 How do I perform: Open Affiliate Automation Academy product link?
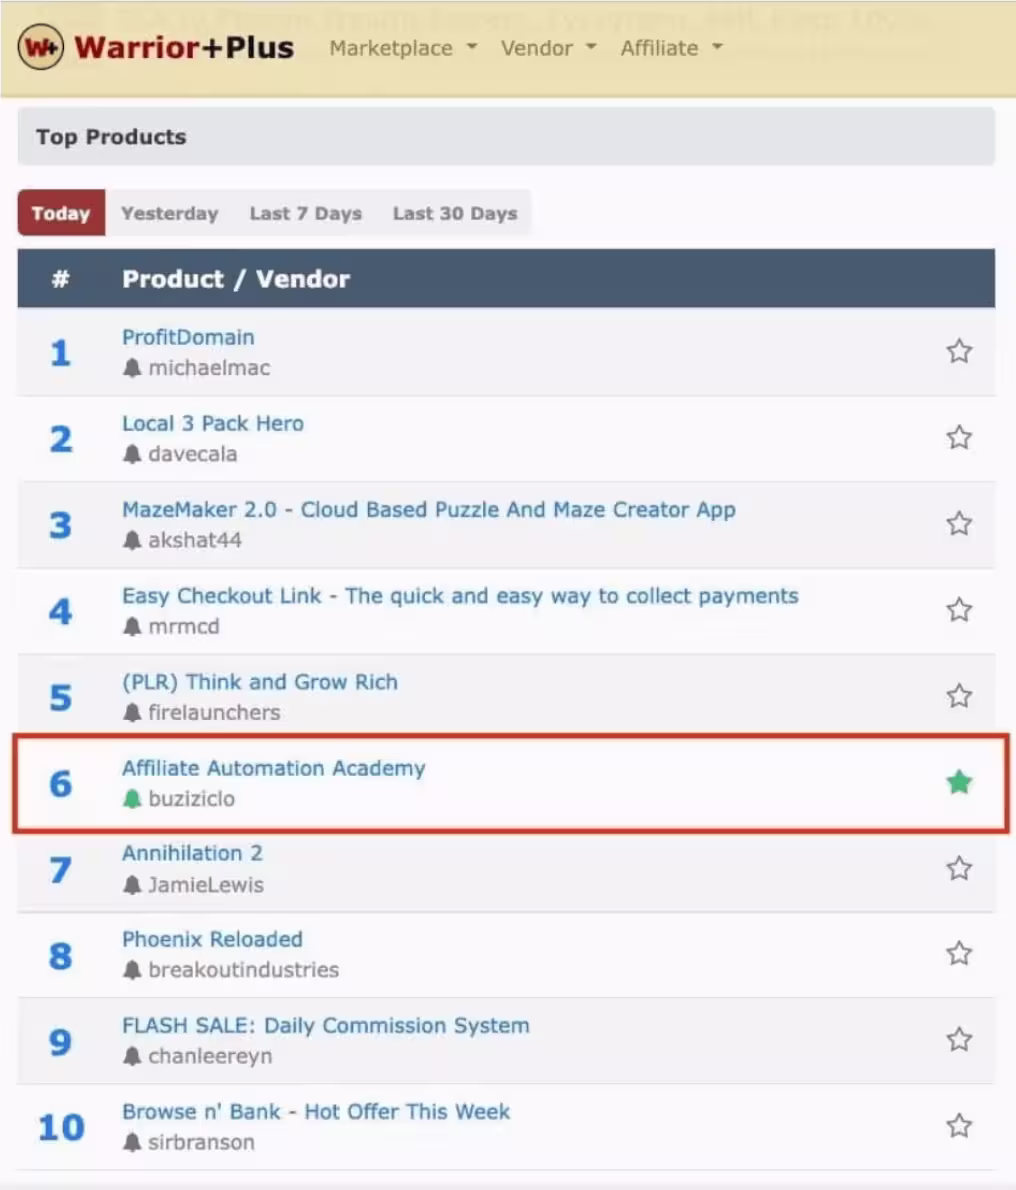(x=274, y=768)
